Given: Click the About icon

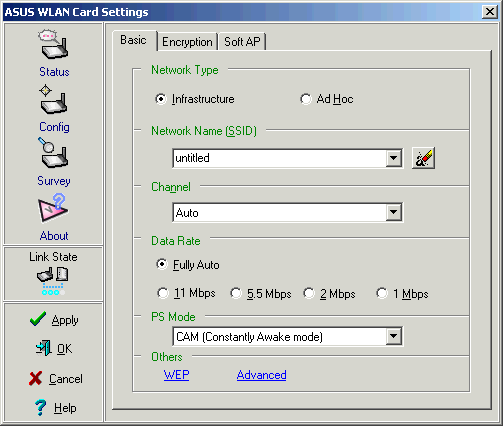Looking at the screenshot, I should pos(53,208).
